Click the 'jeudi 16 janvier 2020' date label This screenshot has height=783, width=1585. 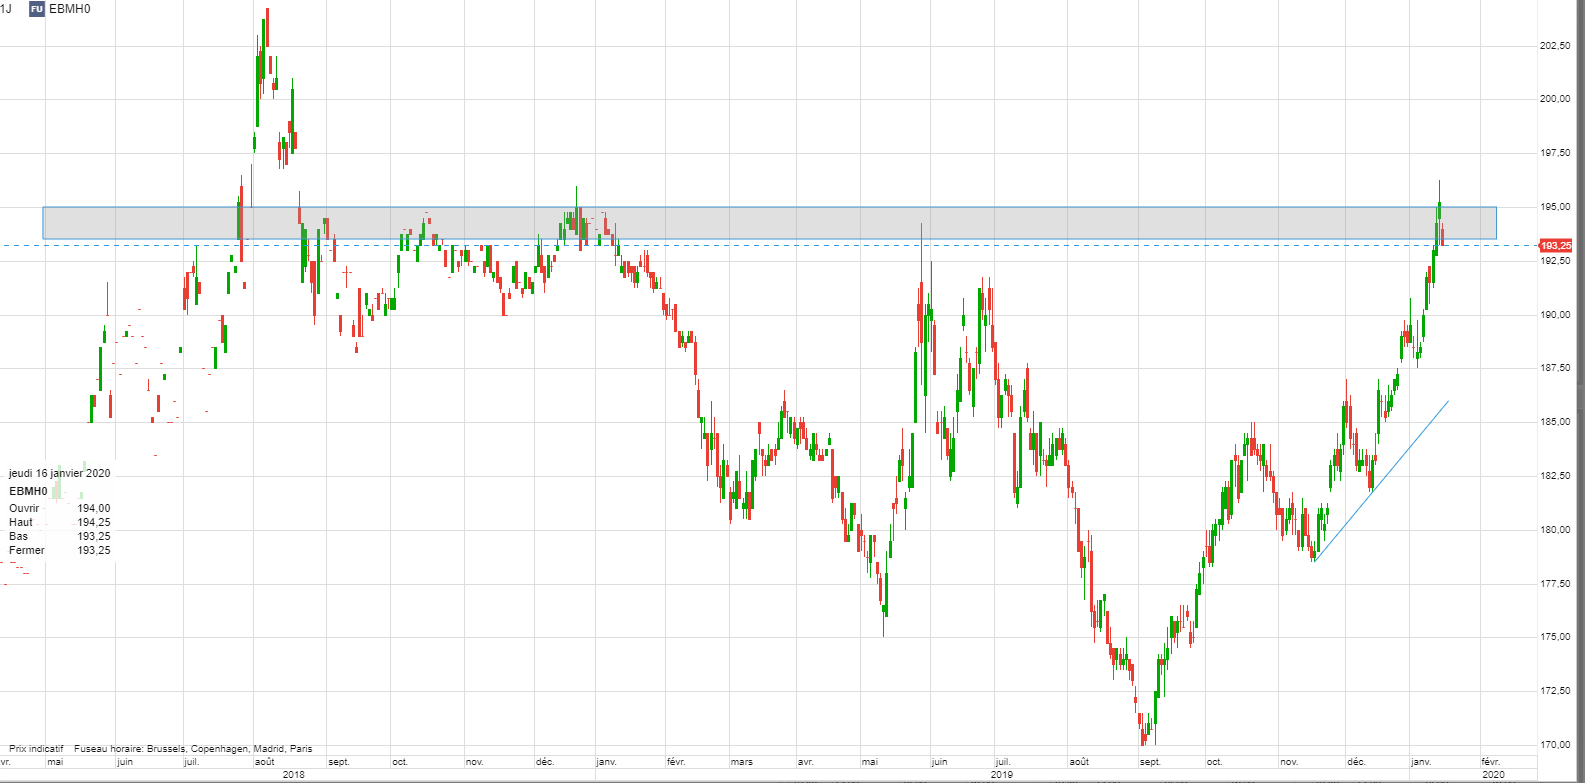(x=60, y=473)
